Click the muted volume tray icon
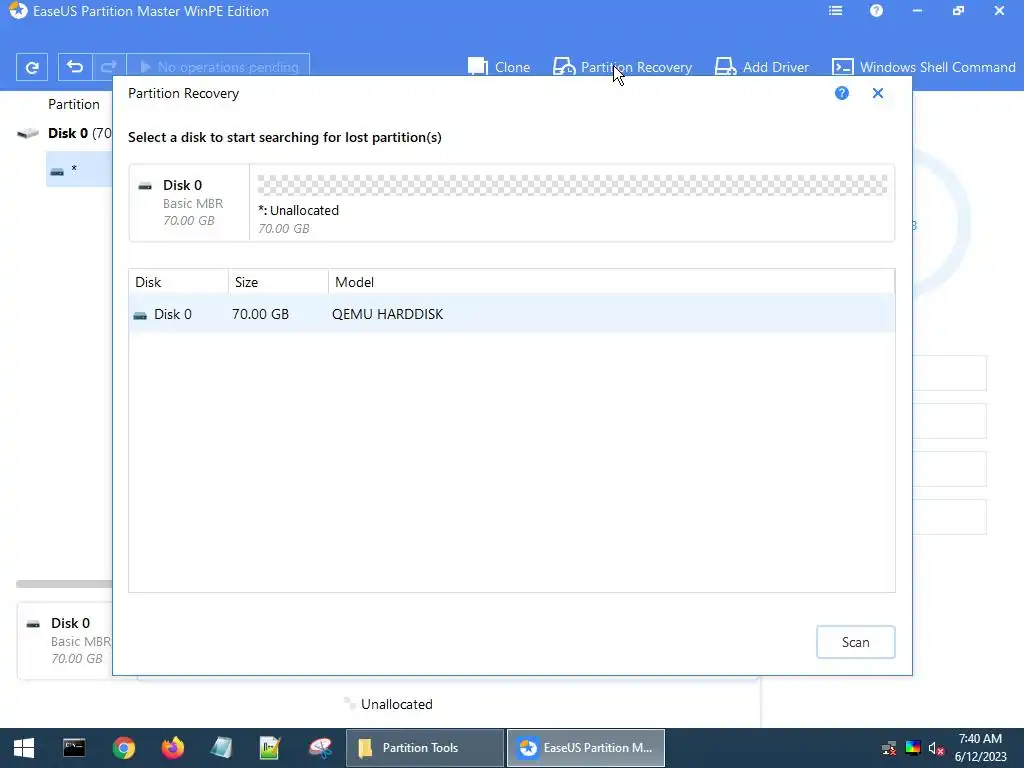The image size is (1024, 768). pyautogui.click(x=936, y=748)
